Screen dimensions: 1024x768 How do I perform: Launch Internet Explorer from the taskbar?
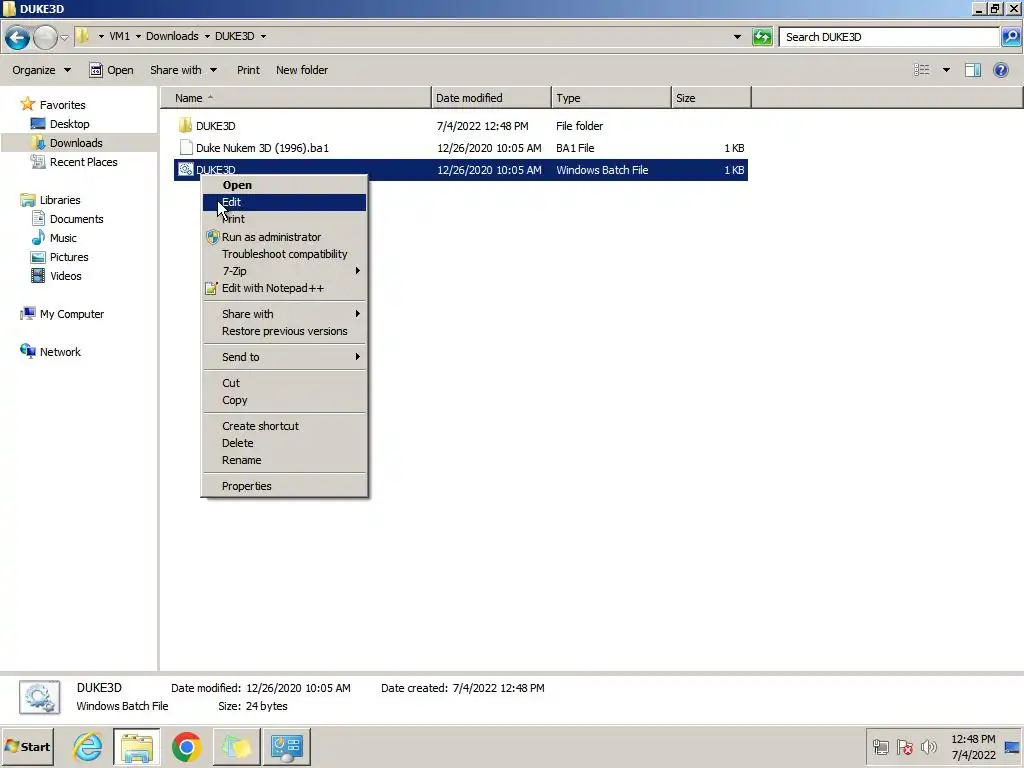88,746
